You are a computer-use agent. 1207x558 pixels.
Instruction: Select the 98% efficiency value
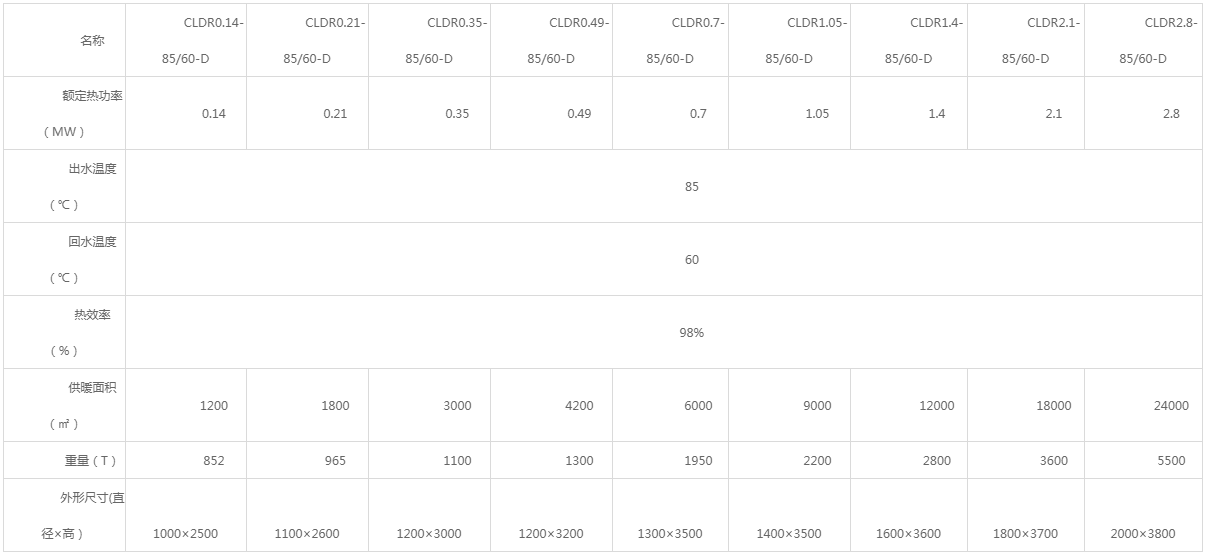pos(692,333)
